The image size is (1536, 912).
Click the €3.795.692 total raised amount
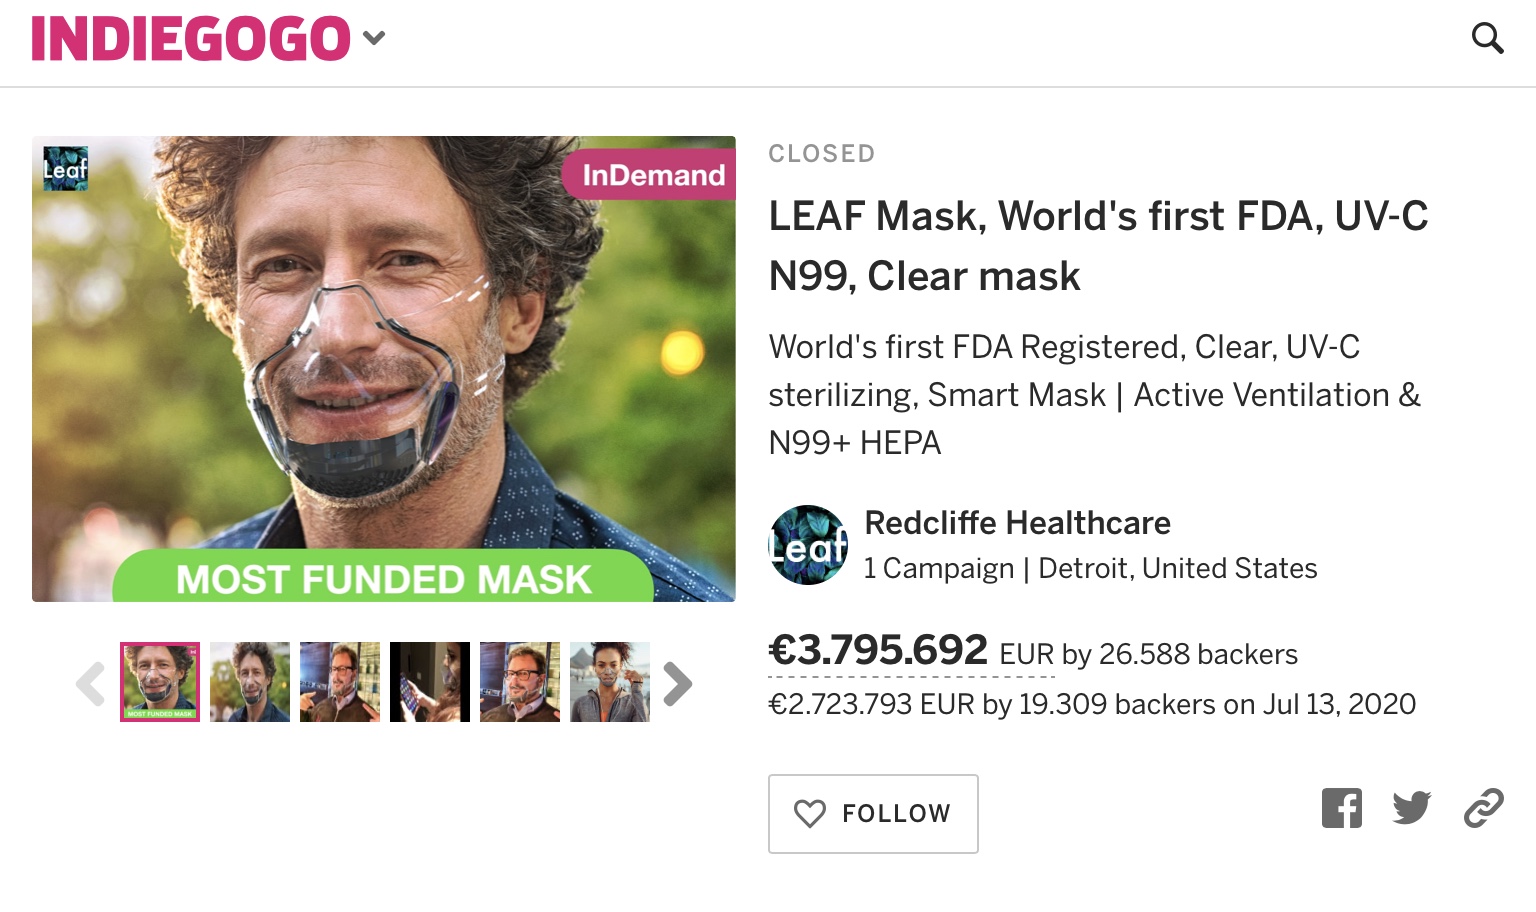tap(877, 651)
